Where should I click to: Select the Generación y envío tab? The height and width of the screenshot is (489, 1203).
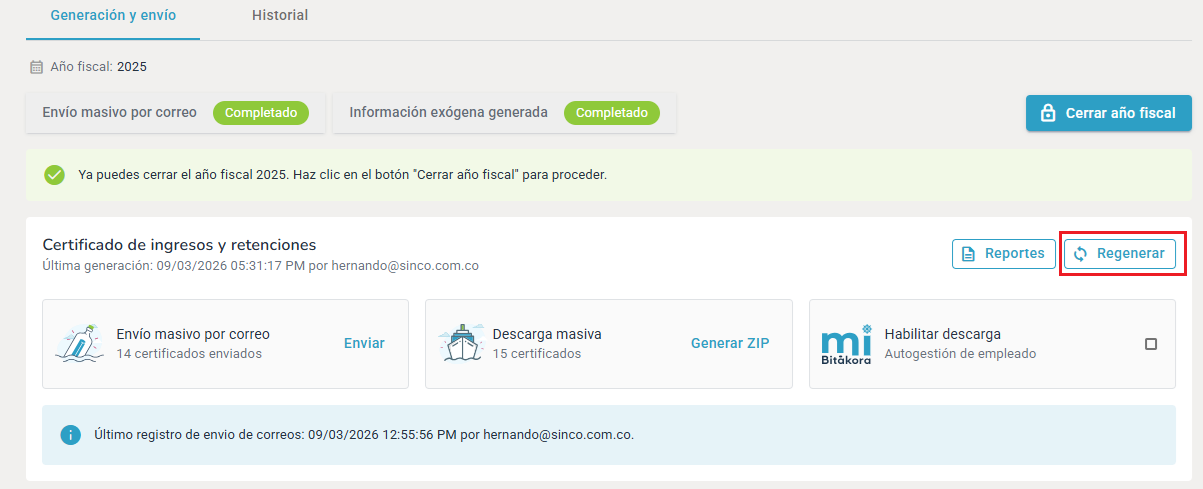[x=112, y=16]
